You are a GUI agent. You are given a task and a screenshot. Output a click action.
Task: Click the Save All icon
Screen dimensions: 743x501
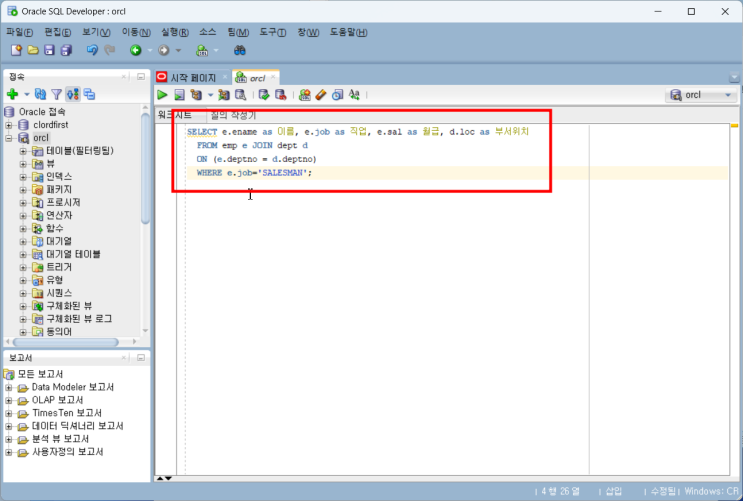click(66, 50)
